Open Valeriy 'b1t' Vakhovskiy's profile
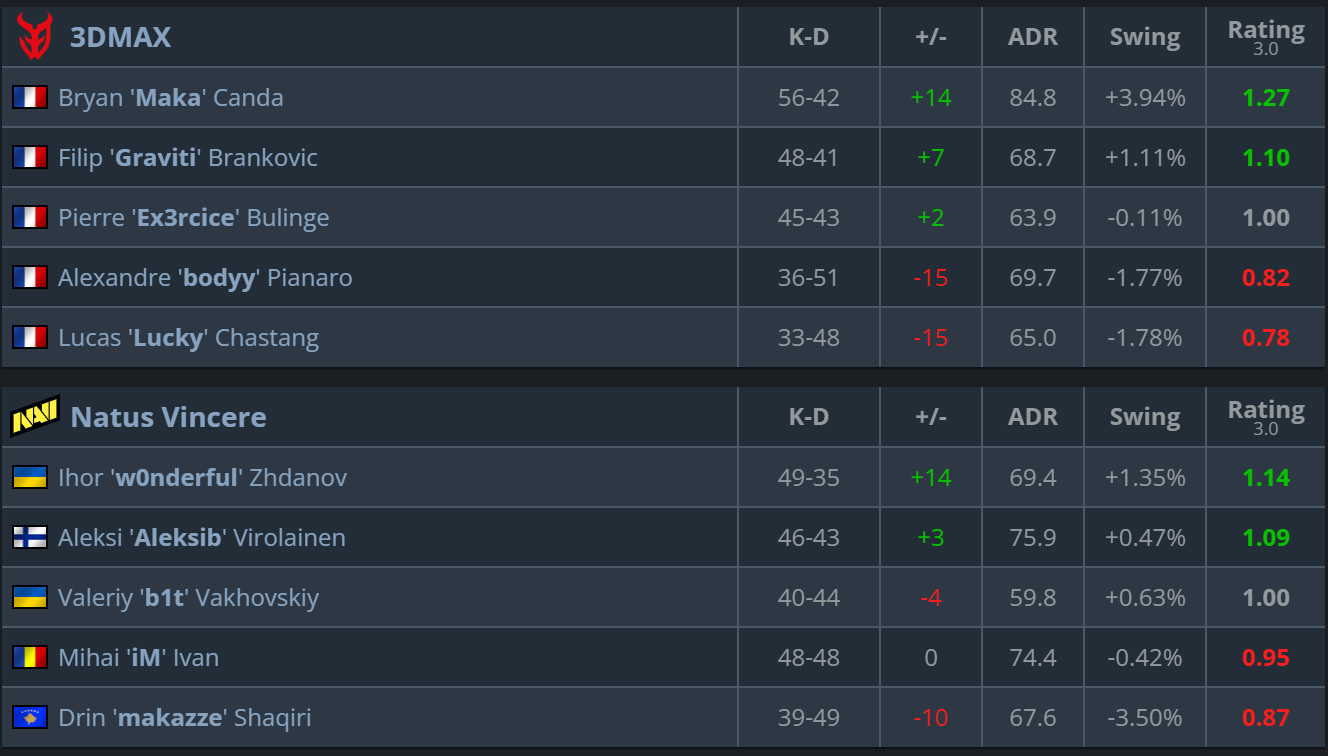This screenshot has width=1328, height=756. coord(188,597)
